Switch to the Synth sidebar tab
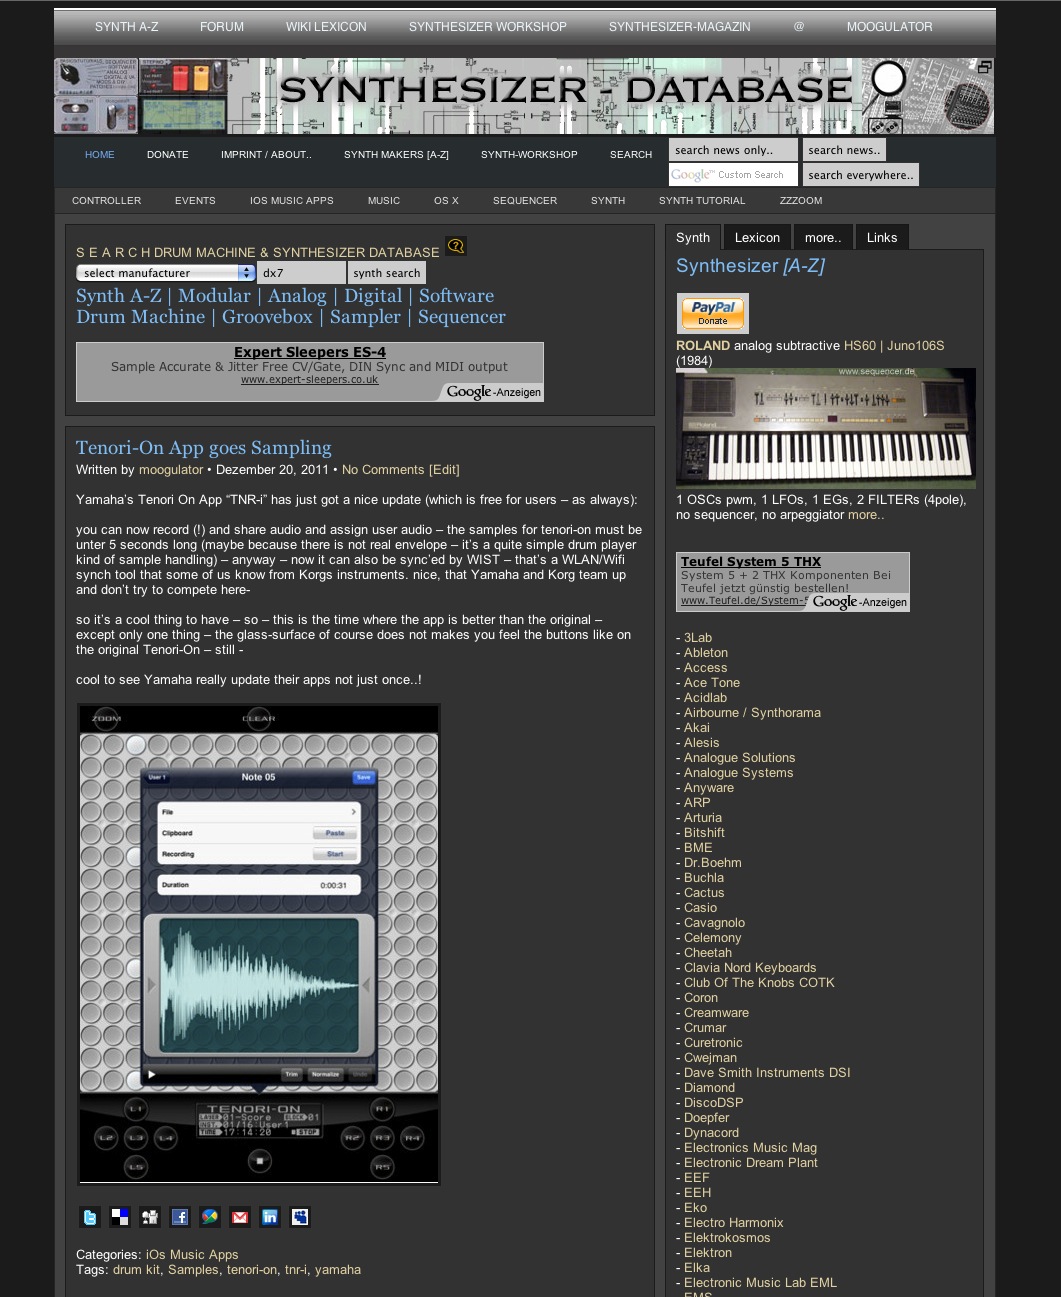Viewport: 1061px width, 1297px height. click(x=693, y=238)
